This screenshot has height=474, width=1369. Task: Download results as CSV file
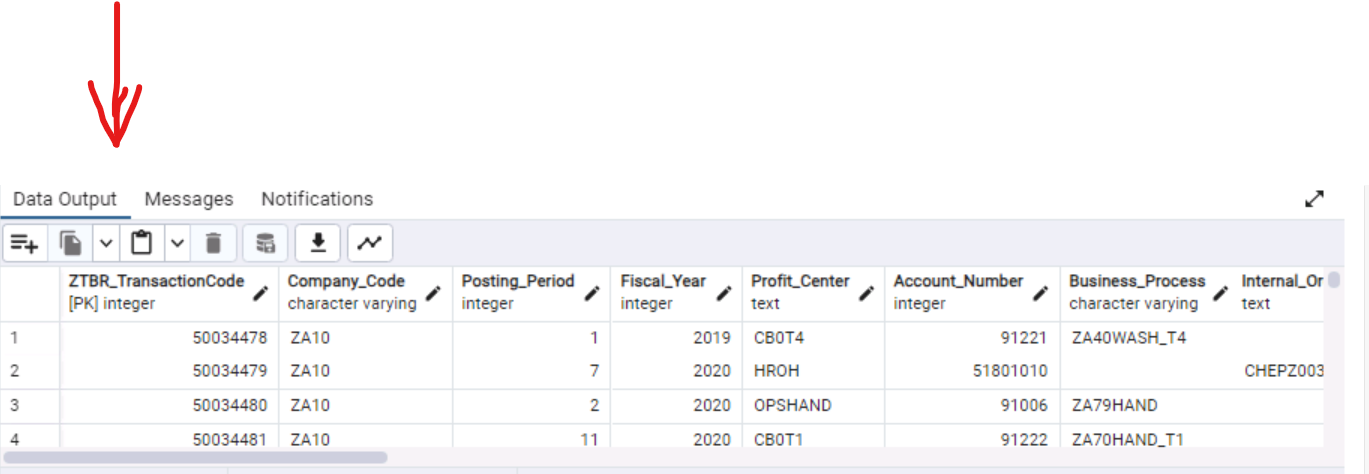click(318, 243)
